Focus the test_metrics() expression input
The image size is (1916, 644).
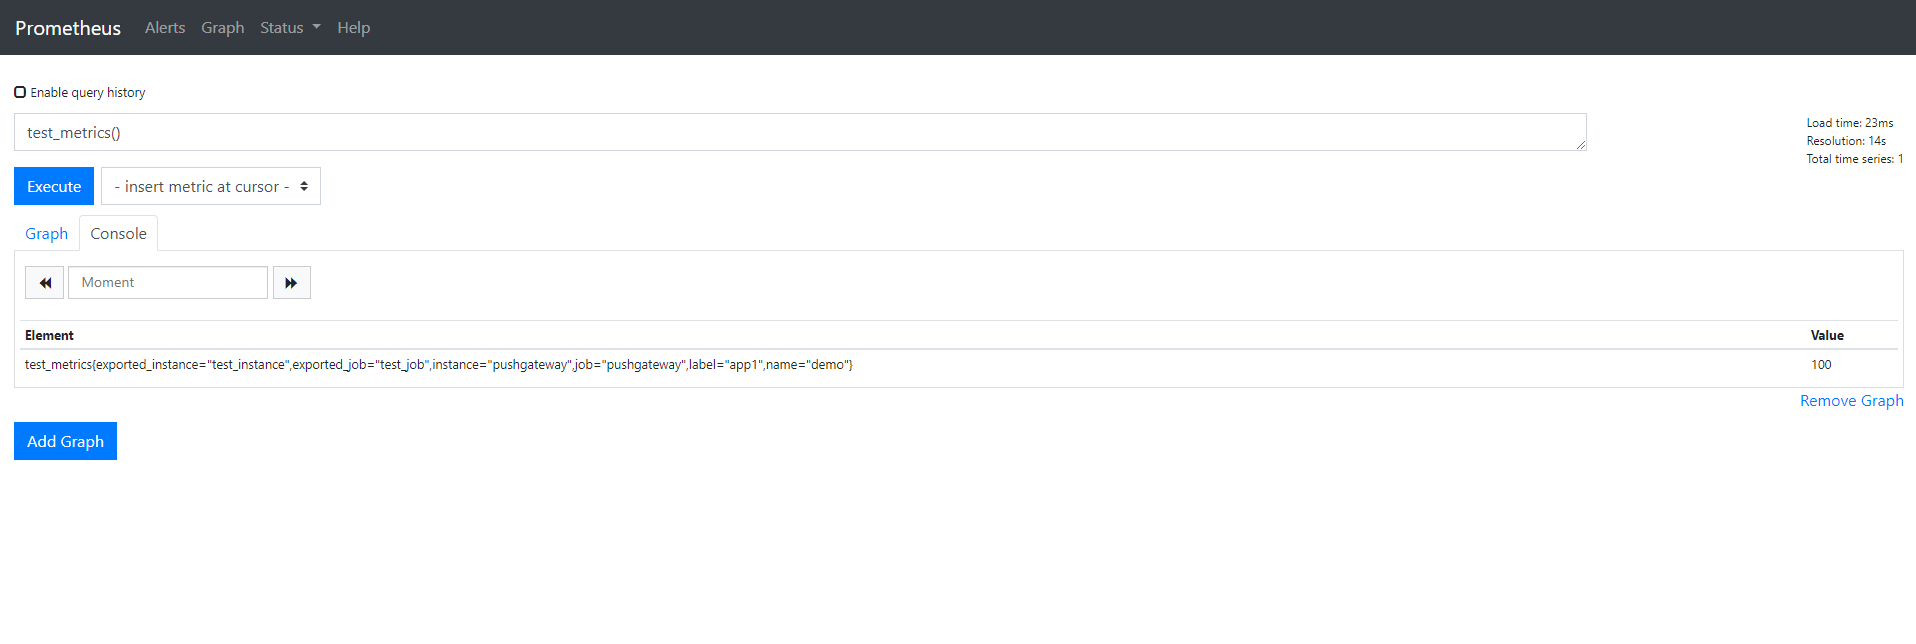[800, 132]
